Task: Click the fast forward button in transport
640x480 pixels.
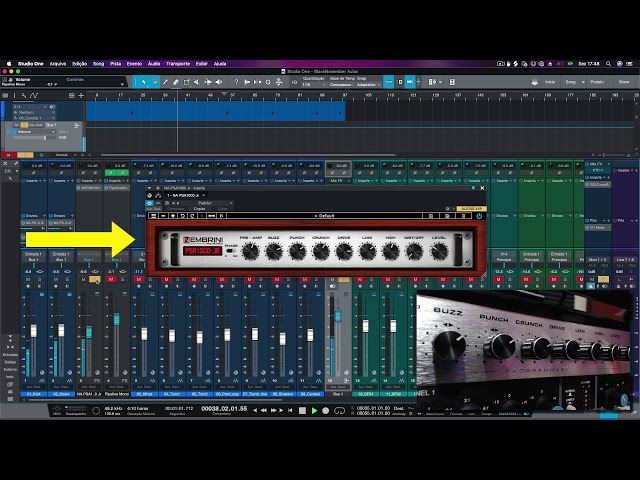Action: pyautogui.click(x=273, y=410)
